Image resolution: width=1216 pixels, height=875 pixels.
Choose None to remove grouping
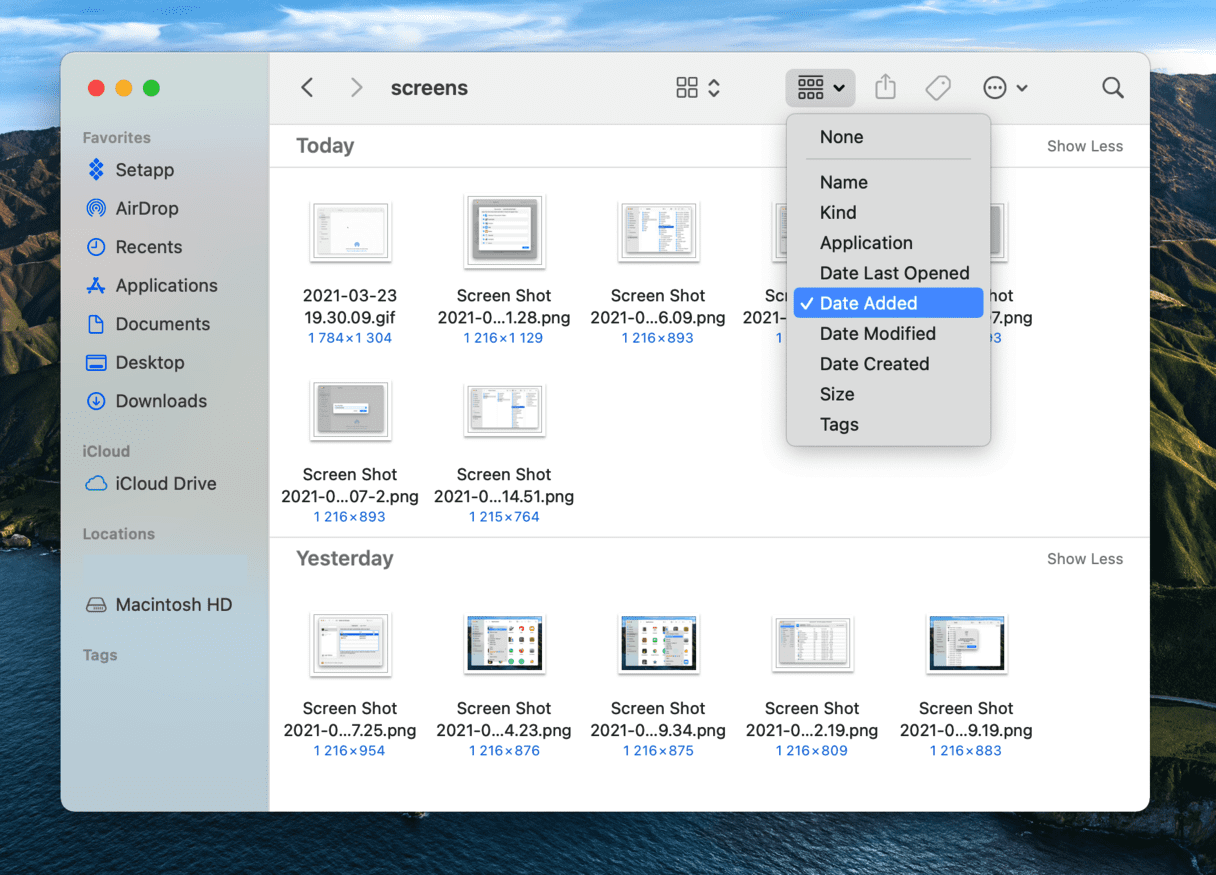point(841,137)
